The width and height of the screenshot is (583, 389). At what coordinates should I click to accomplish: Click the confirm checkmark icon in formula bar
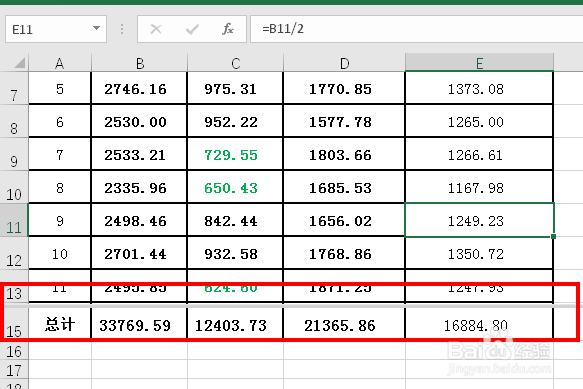click(192, 29)
